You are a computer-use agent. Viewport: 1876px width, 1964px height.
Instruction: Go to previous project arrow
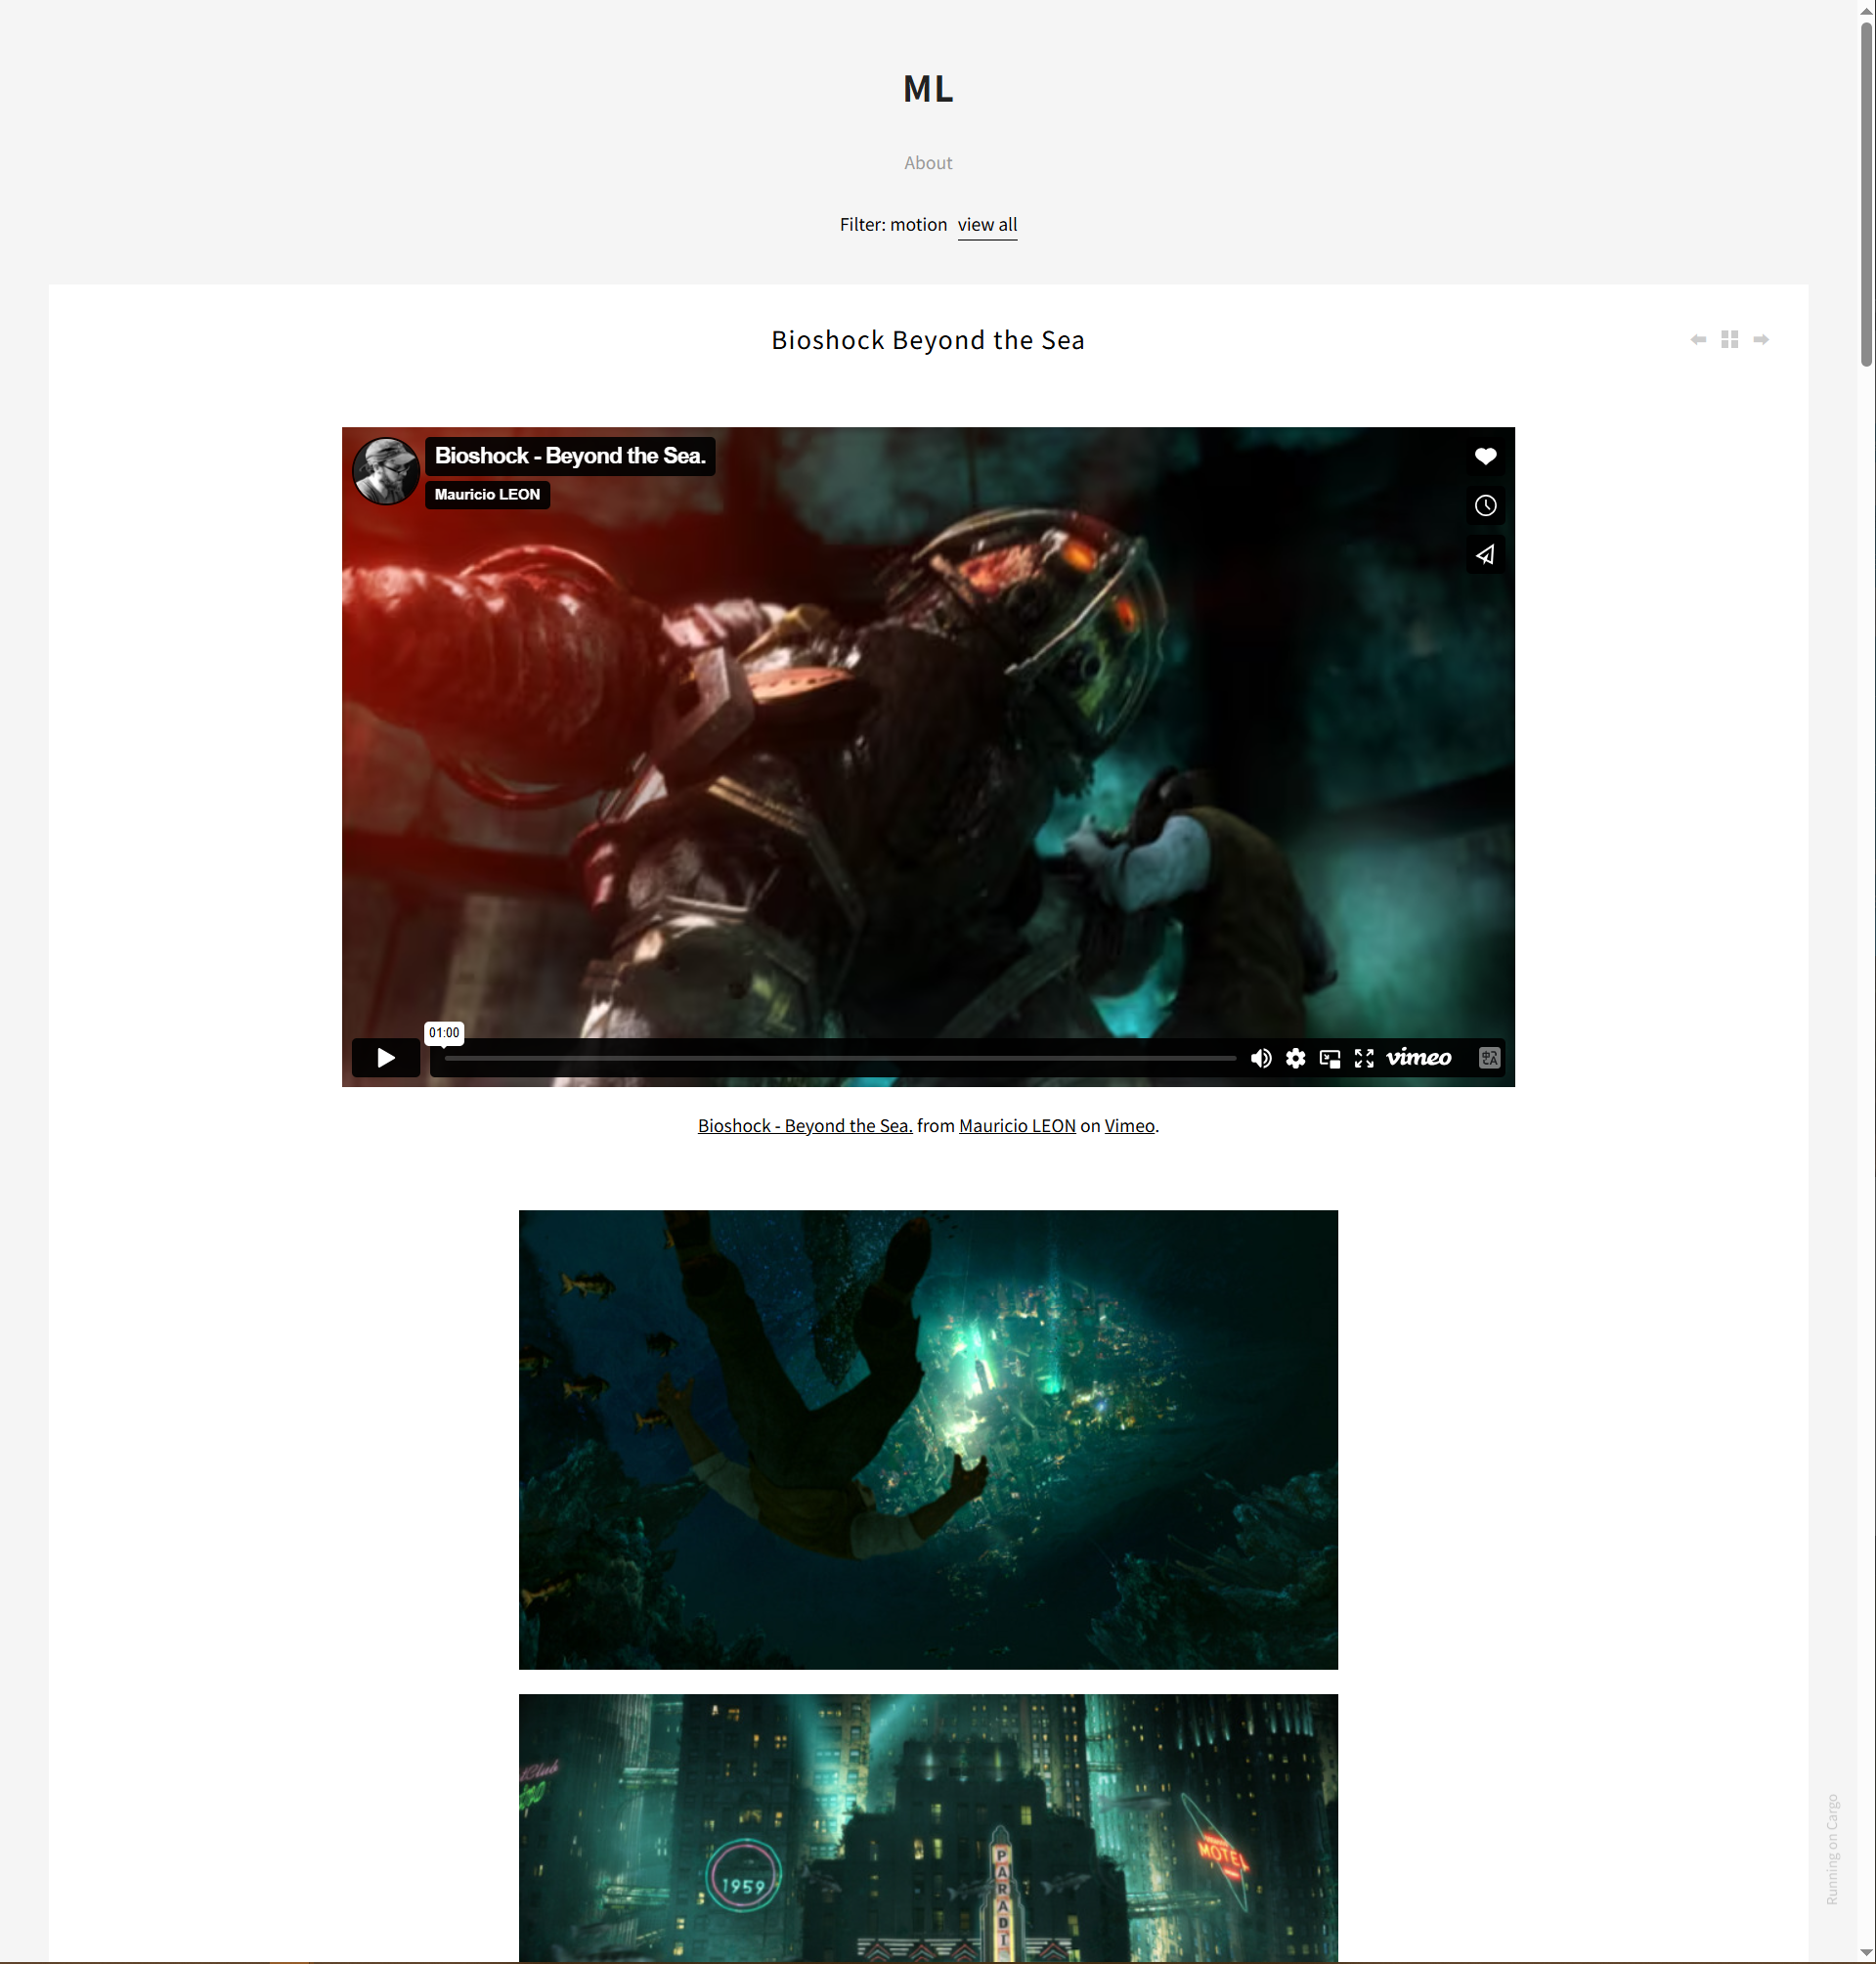(1698, 340)
